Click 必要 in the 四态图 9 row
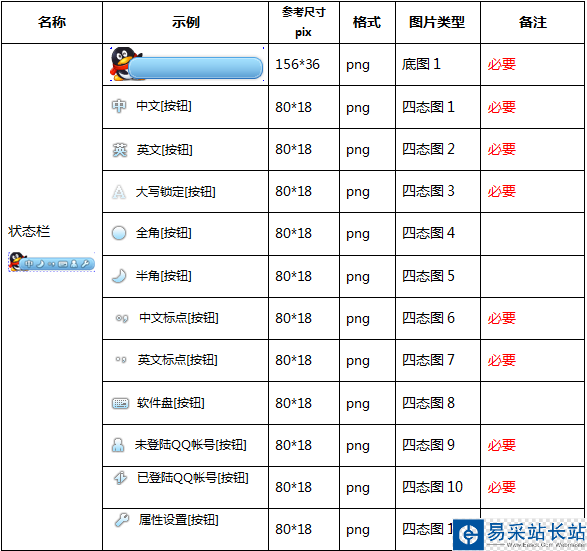This screenshot has width=587, height=551. click(x=502, y=445)
